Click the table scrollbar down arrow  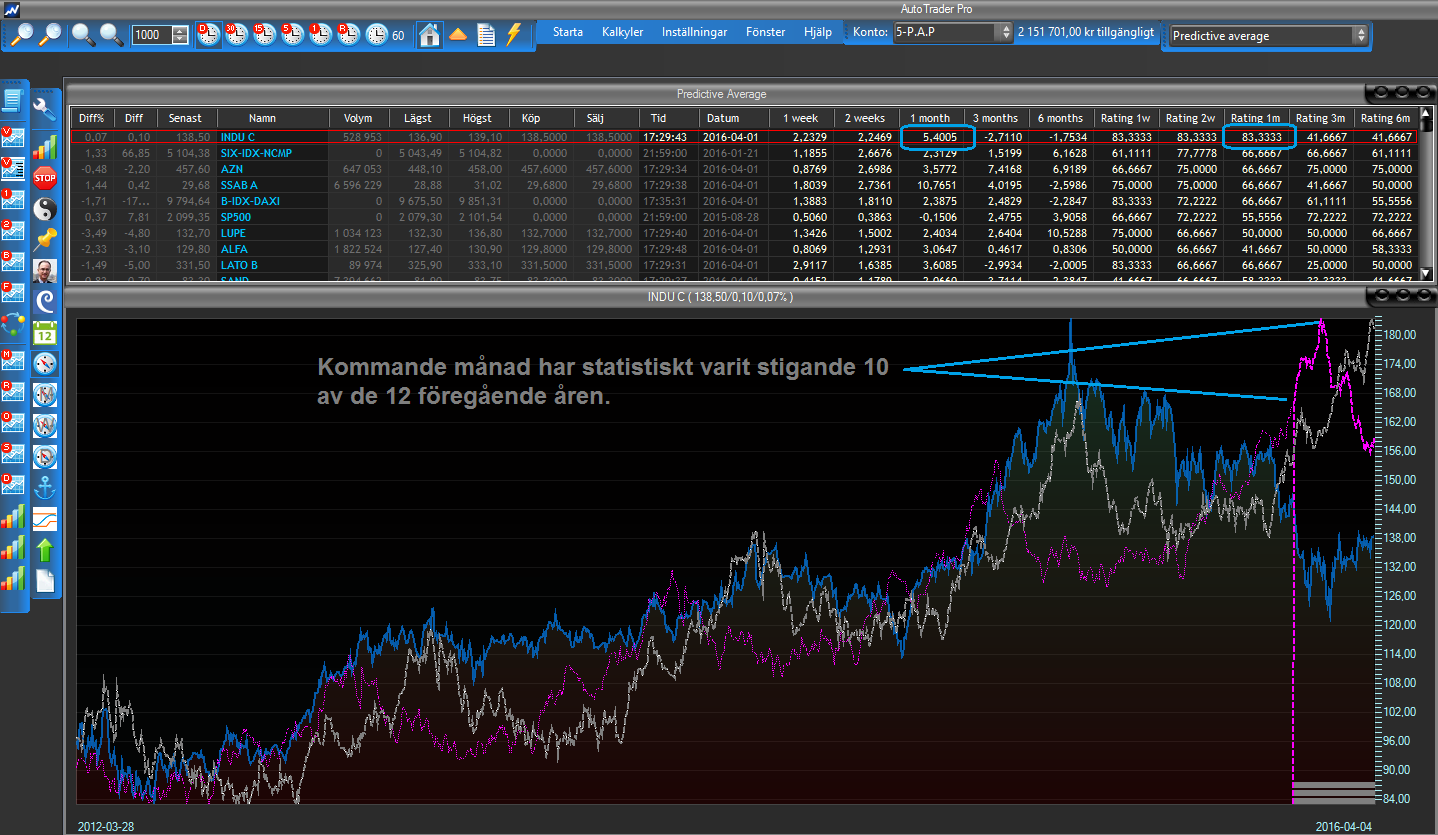coord(1427,274)
